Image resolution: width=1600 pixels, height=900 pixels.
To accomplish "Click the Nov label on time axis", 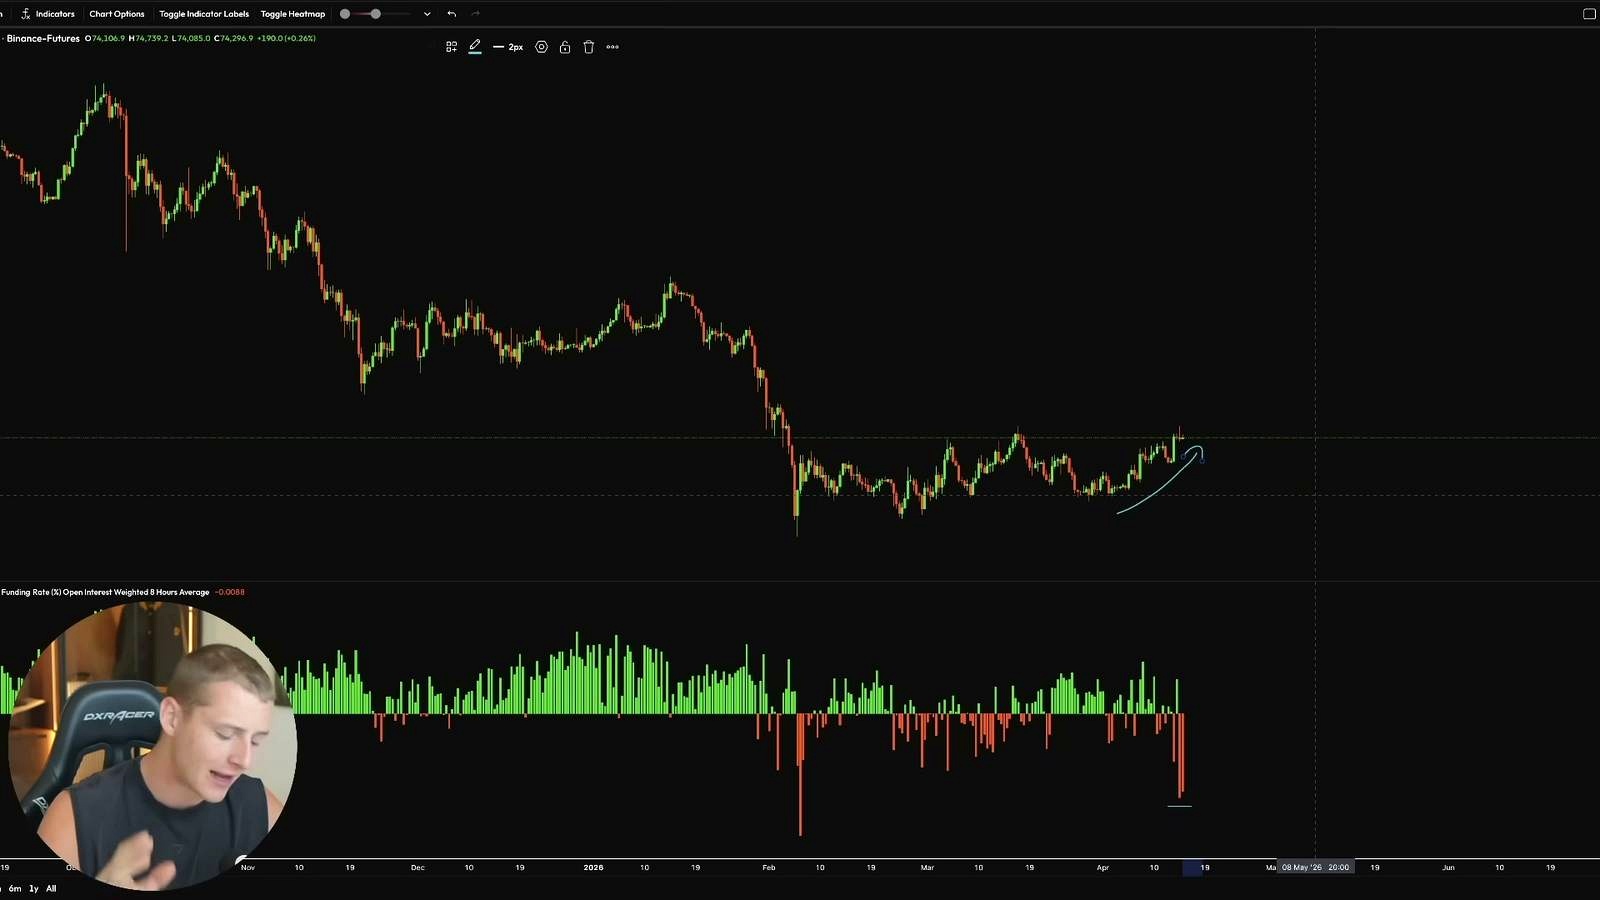I will click(x=248, y=867).
